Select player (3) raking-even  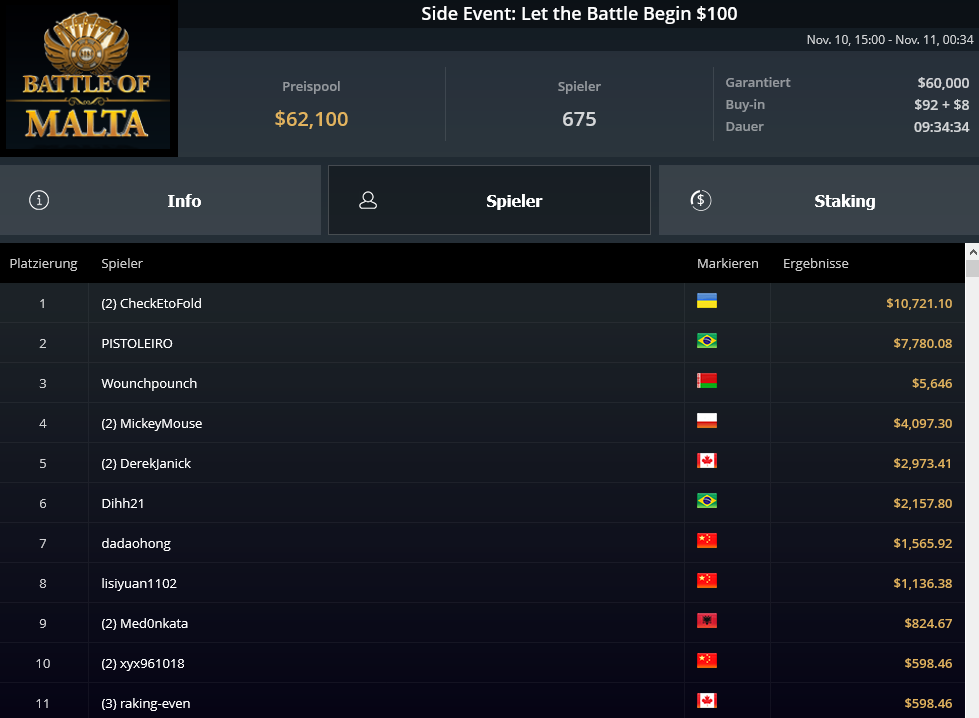[145, 703]
